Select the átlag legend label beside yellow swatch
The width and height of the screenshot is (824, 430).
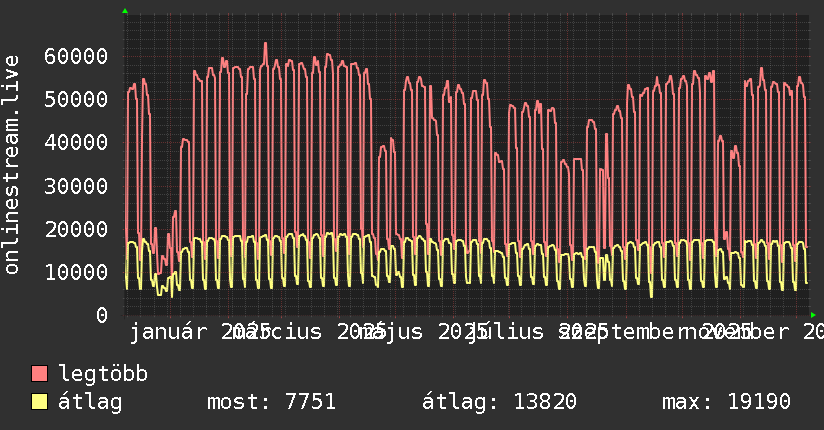tap(90, 403)
